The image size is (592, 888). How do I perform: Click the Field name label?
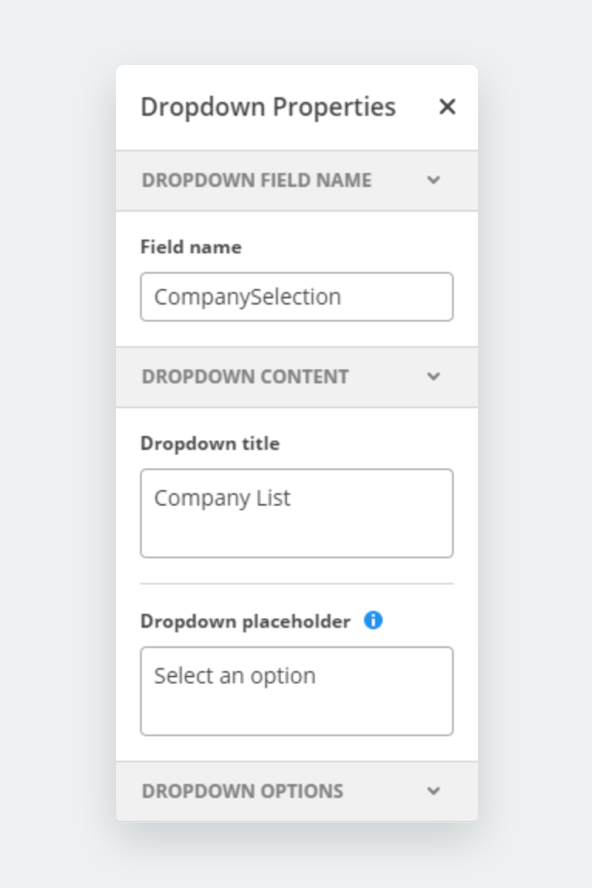pos(191,247)
